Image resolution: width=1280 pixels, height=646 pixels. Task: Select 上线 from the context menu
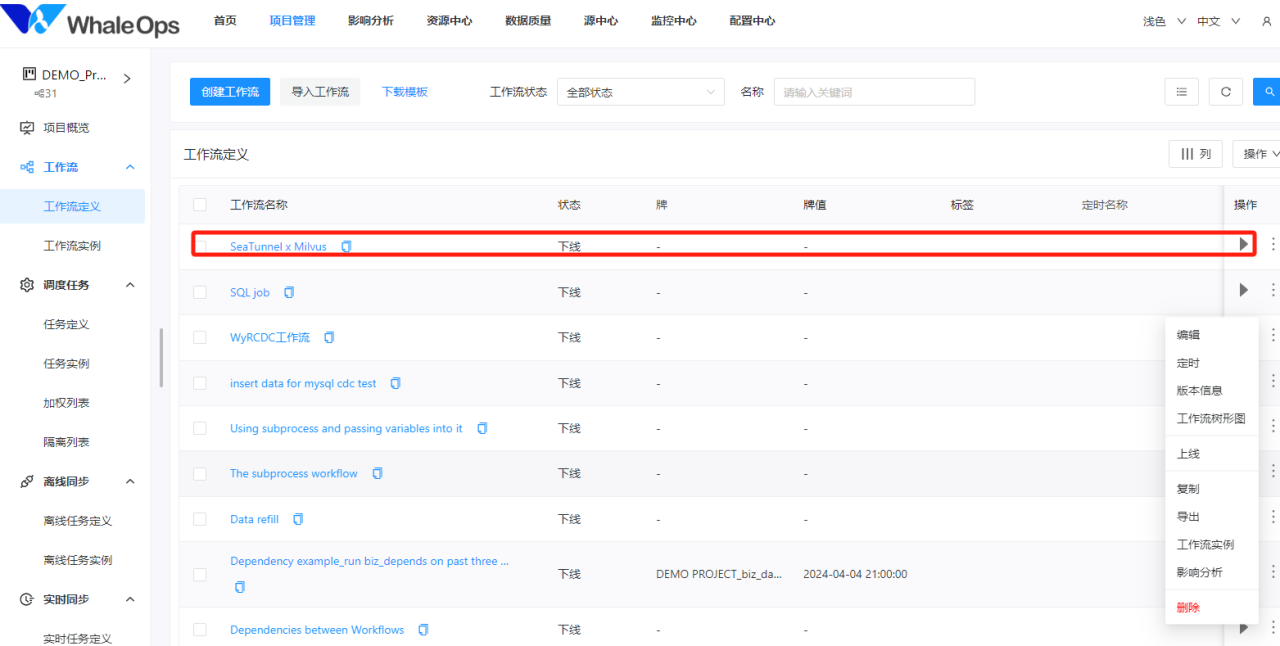(1188, 454)
